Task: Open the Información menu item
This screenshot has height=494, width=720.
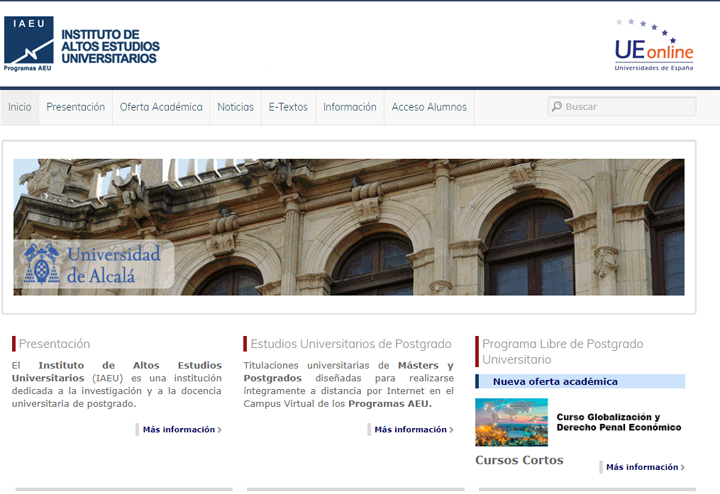Action: pos(350,107)
